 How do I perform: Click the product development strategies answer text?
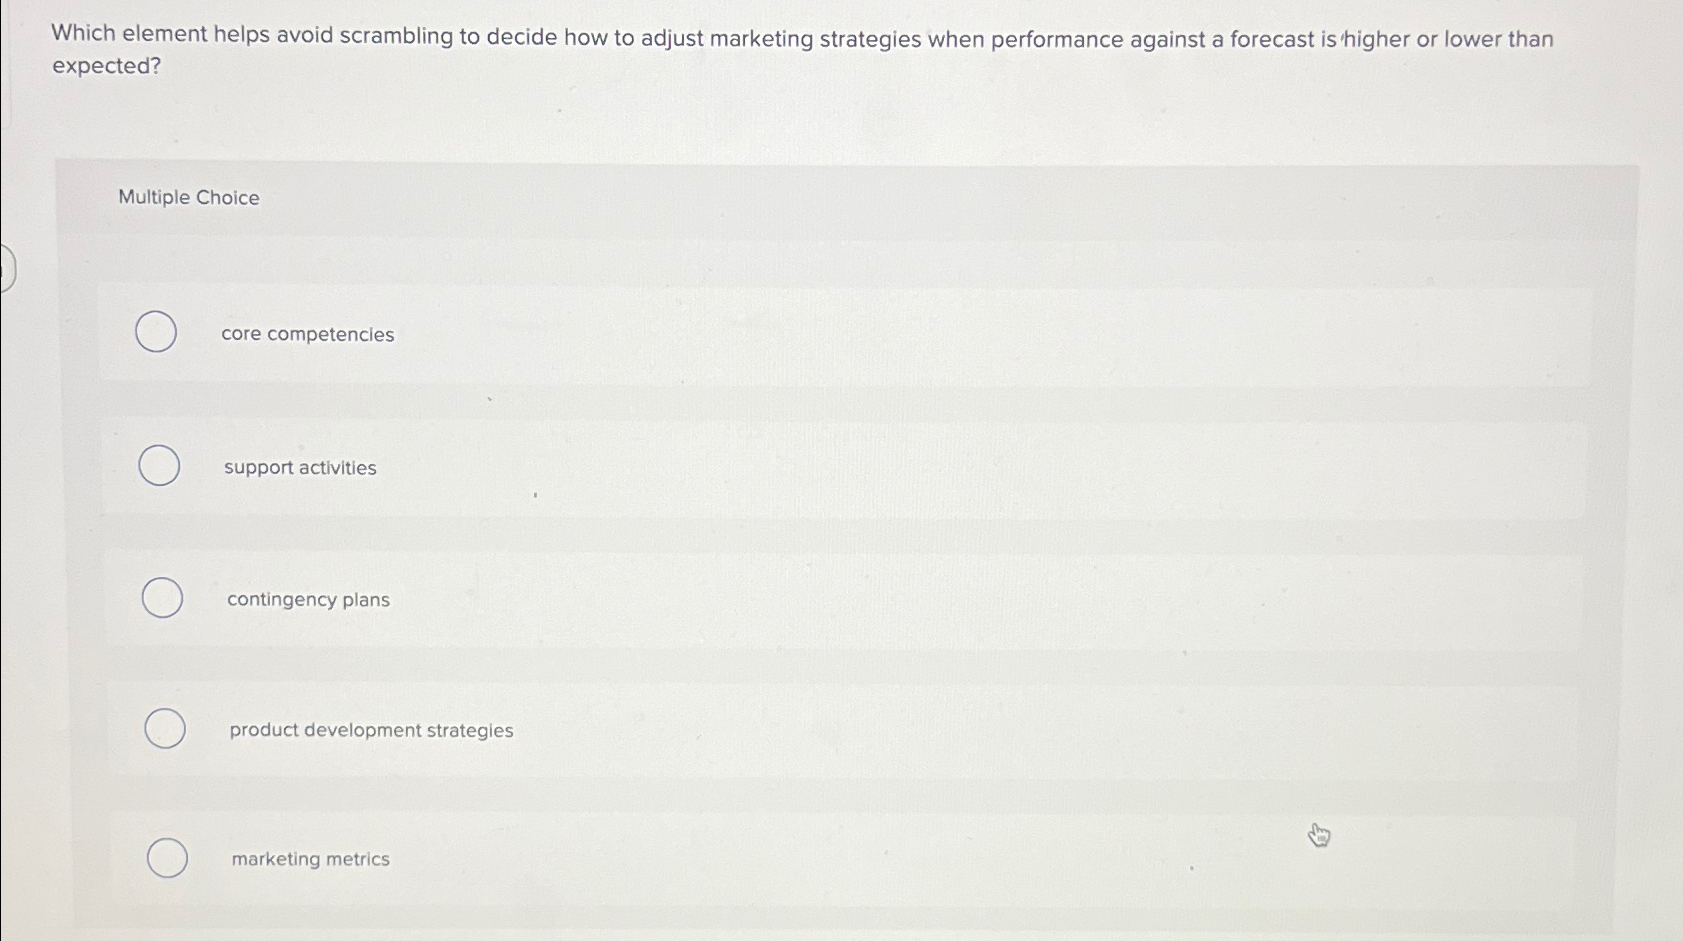[370, 730]
